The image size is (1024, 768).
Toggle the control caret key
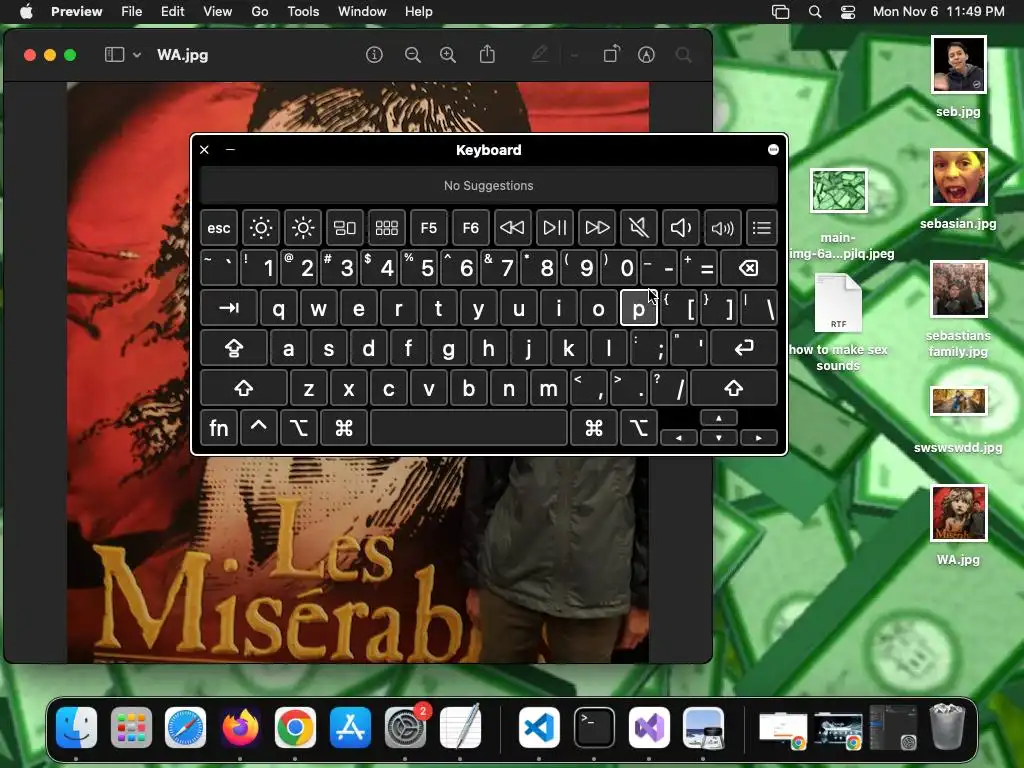[x=259, y=428]
